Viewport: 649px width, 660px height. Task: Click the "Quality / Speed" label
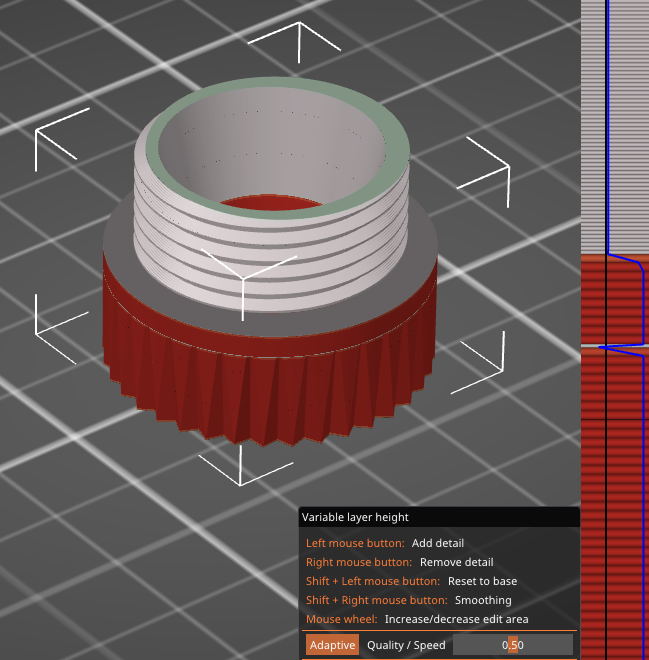(x=406, y=645)
